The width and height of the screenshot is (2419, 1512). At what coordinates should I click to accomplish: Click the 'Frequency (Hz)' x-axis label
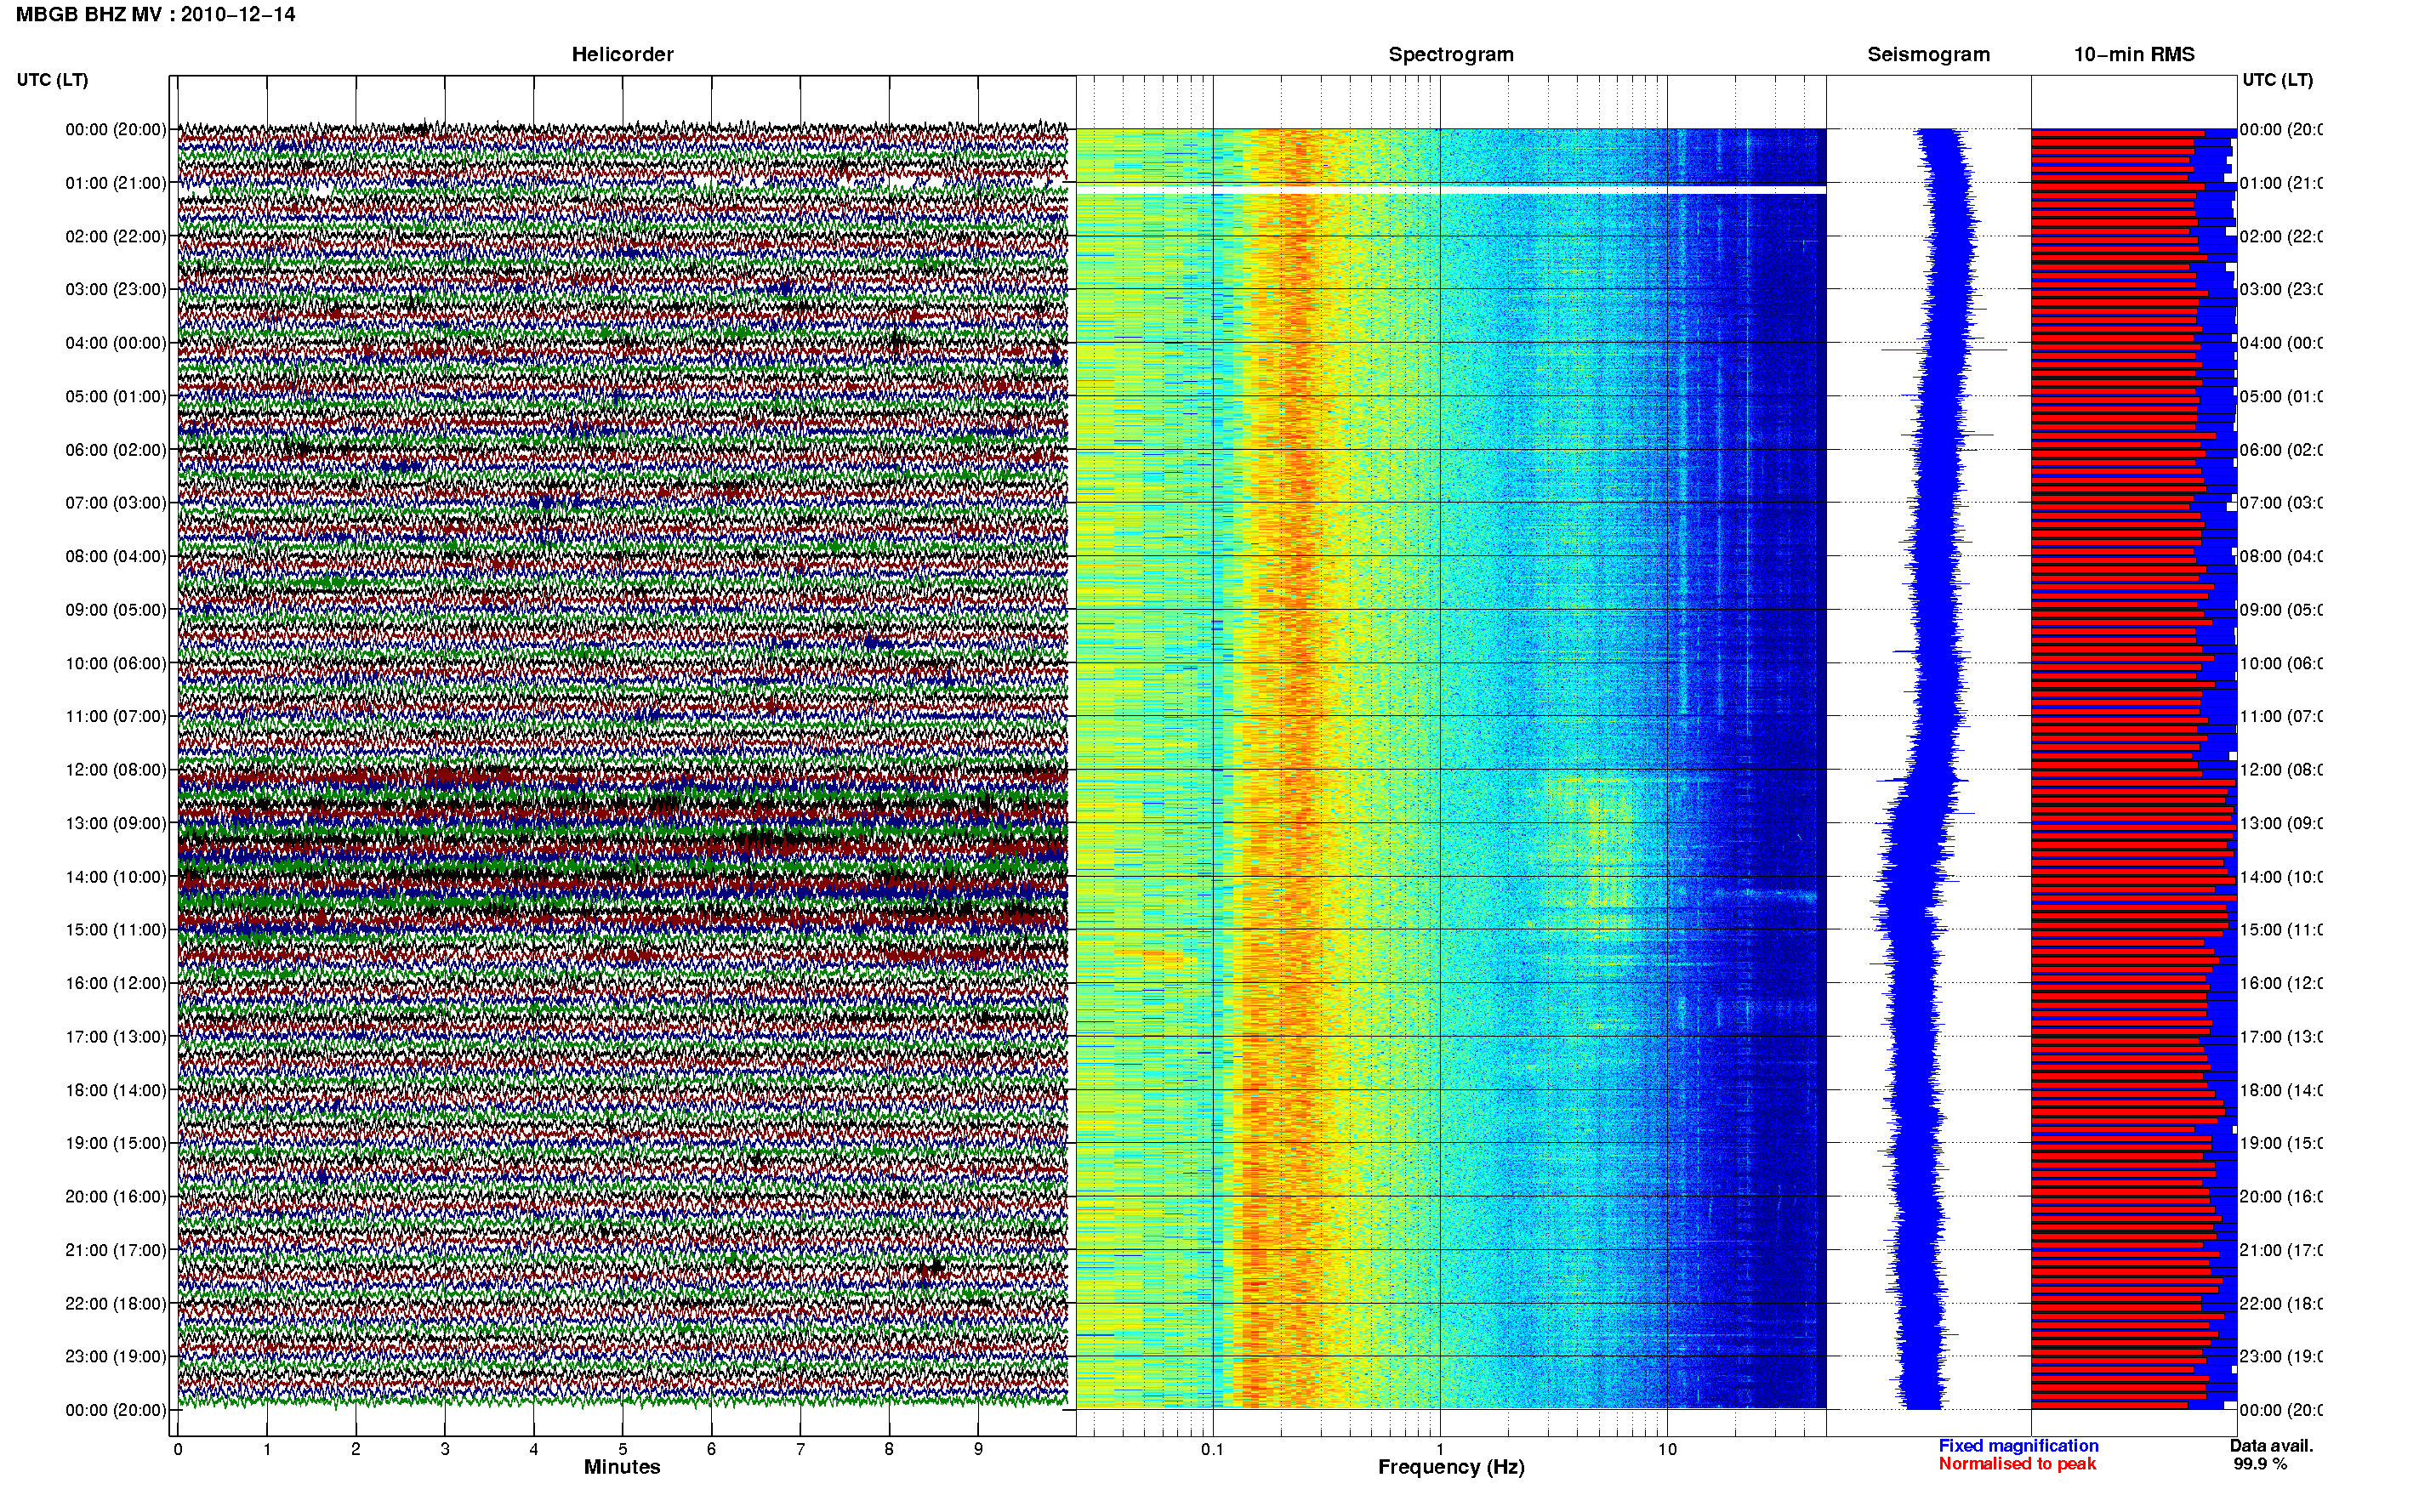pos(1451,1468)
